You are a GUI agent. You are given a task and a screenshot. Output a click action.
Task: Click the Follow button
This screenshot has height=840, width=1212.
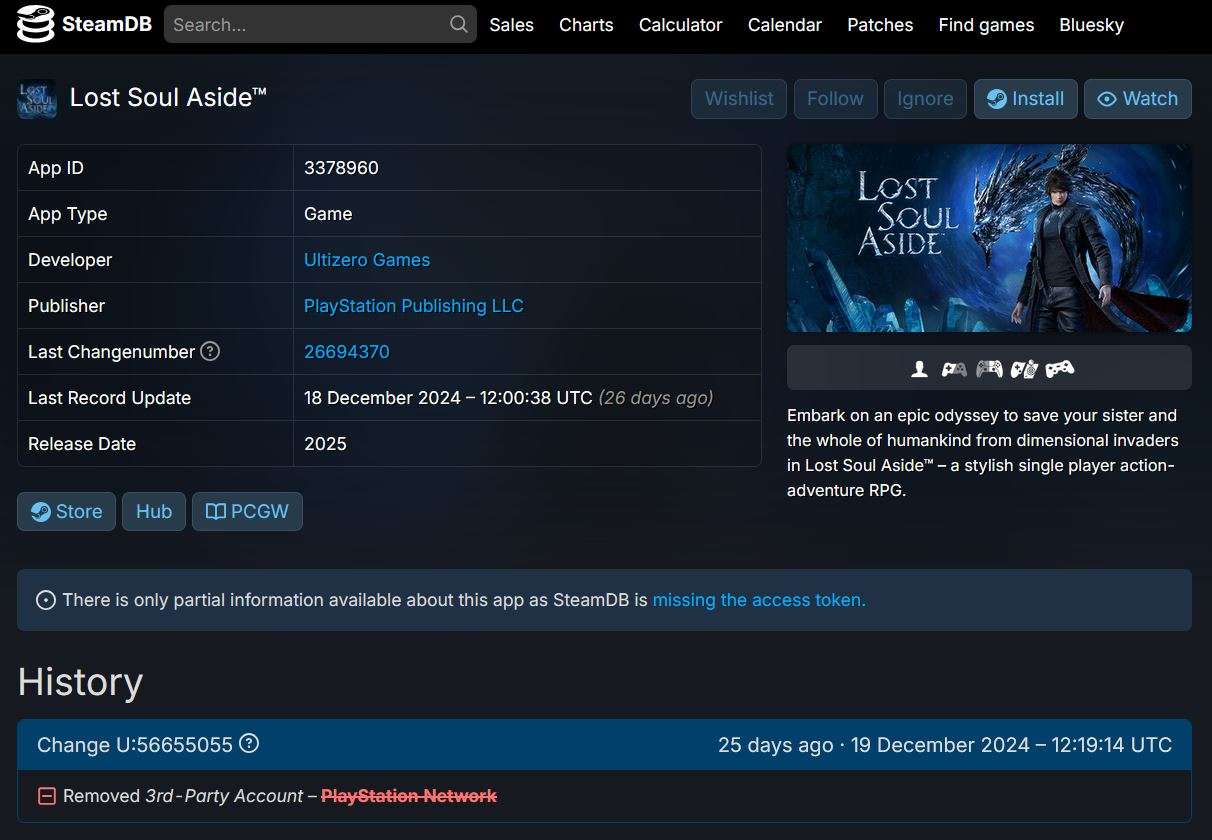(x=835, y=99)
